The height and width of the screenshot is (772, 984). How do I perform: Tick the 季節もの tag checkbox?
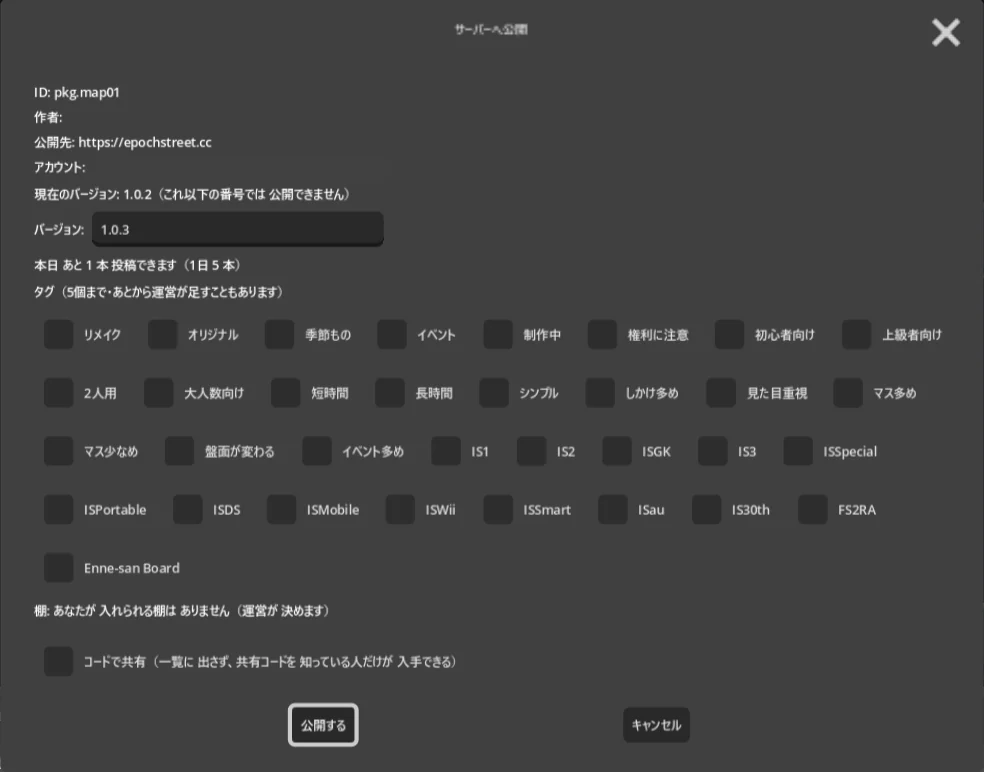[x=279, y=335]
